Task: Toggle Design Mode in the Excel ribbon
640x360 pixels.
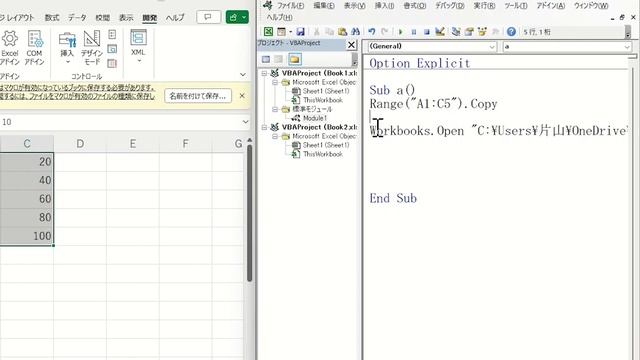Action: coord(92,48)
